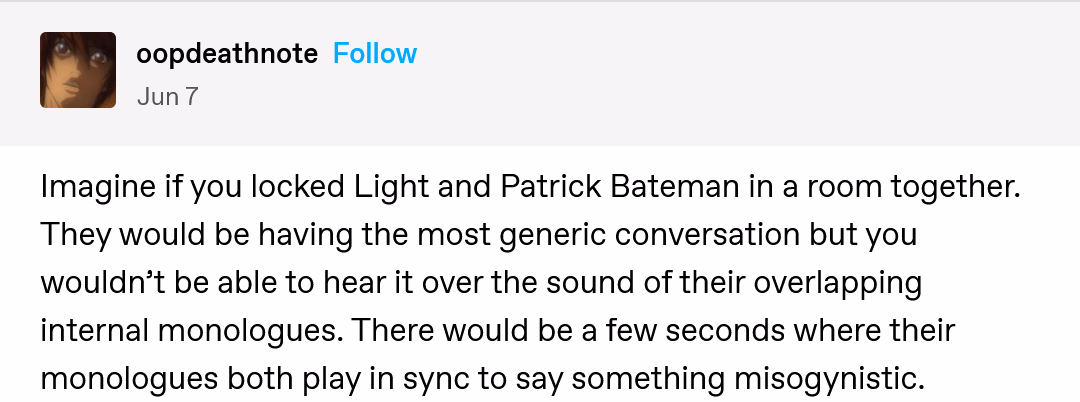Visit the oopdeathnote username link

pyautogui.click(x=227, y=53)
